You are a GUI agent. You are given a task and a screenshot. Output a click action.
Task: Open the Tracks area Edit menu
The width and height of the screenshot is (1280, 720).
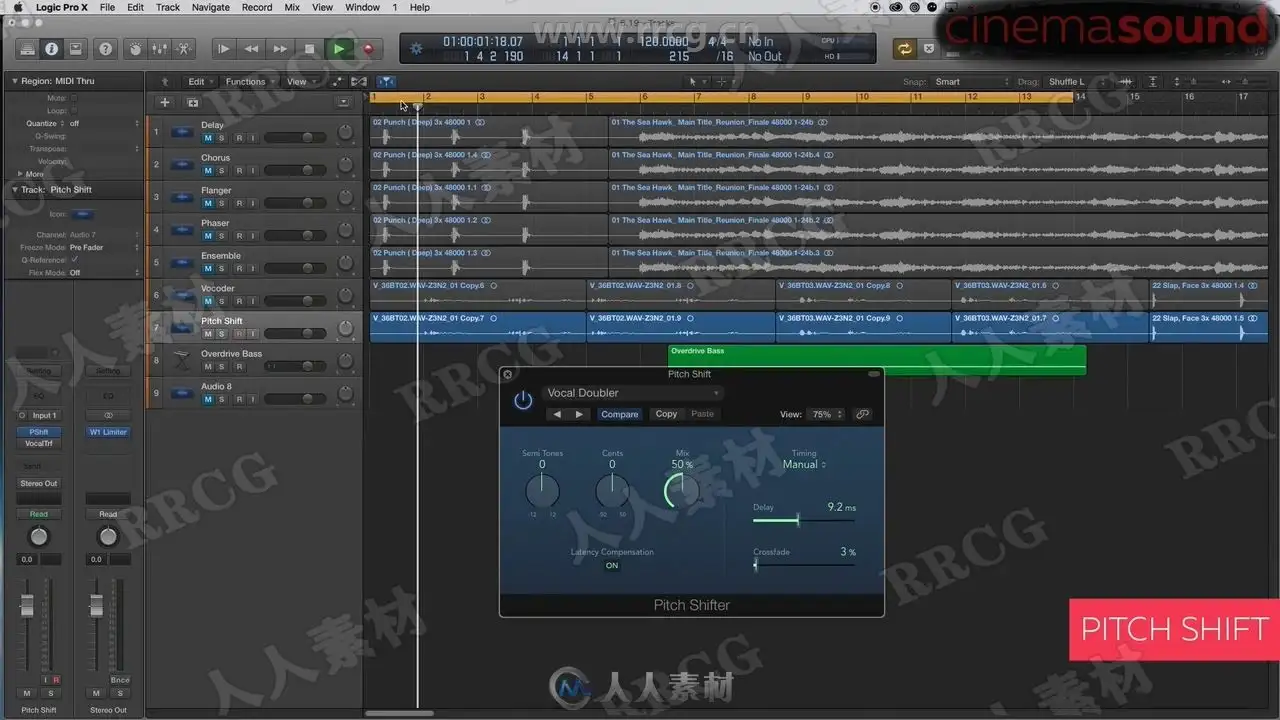[200, 82]
